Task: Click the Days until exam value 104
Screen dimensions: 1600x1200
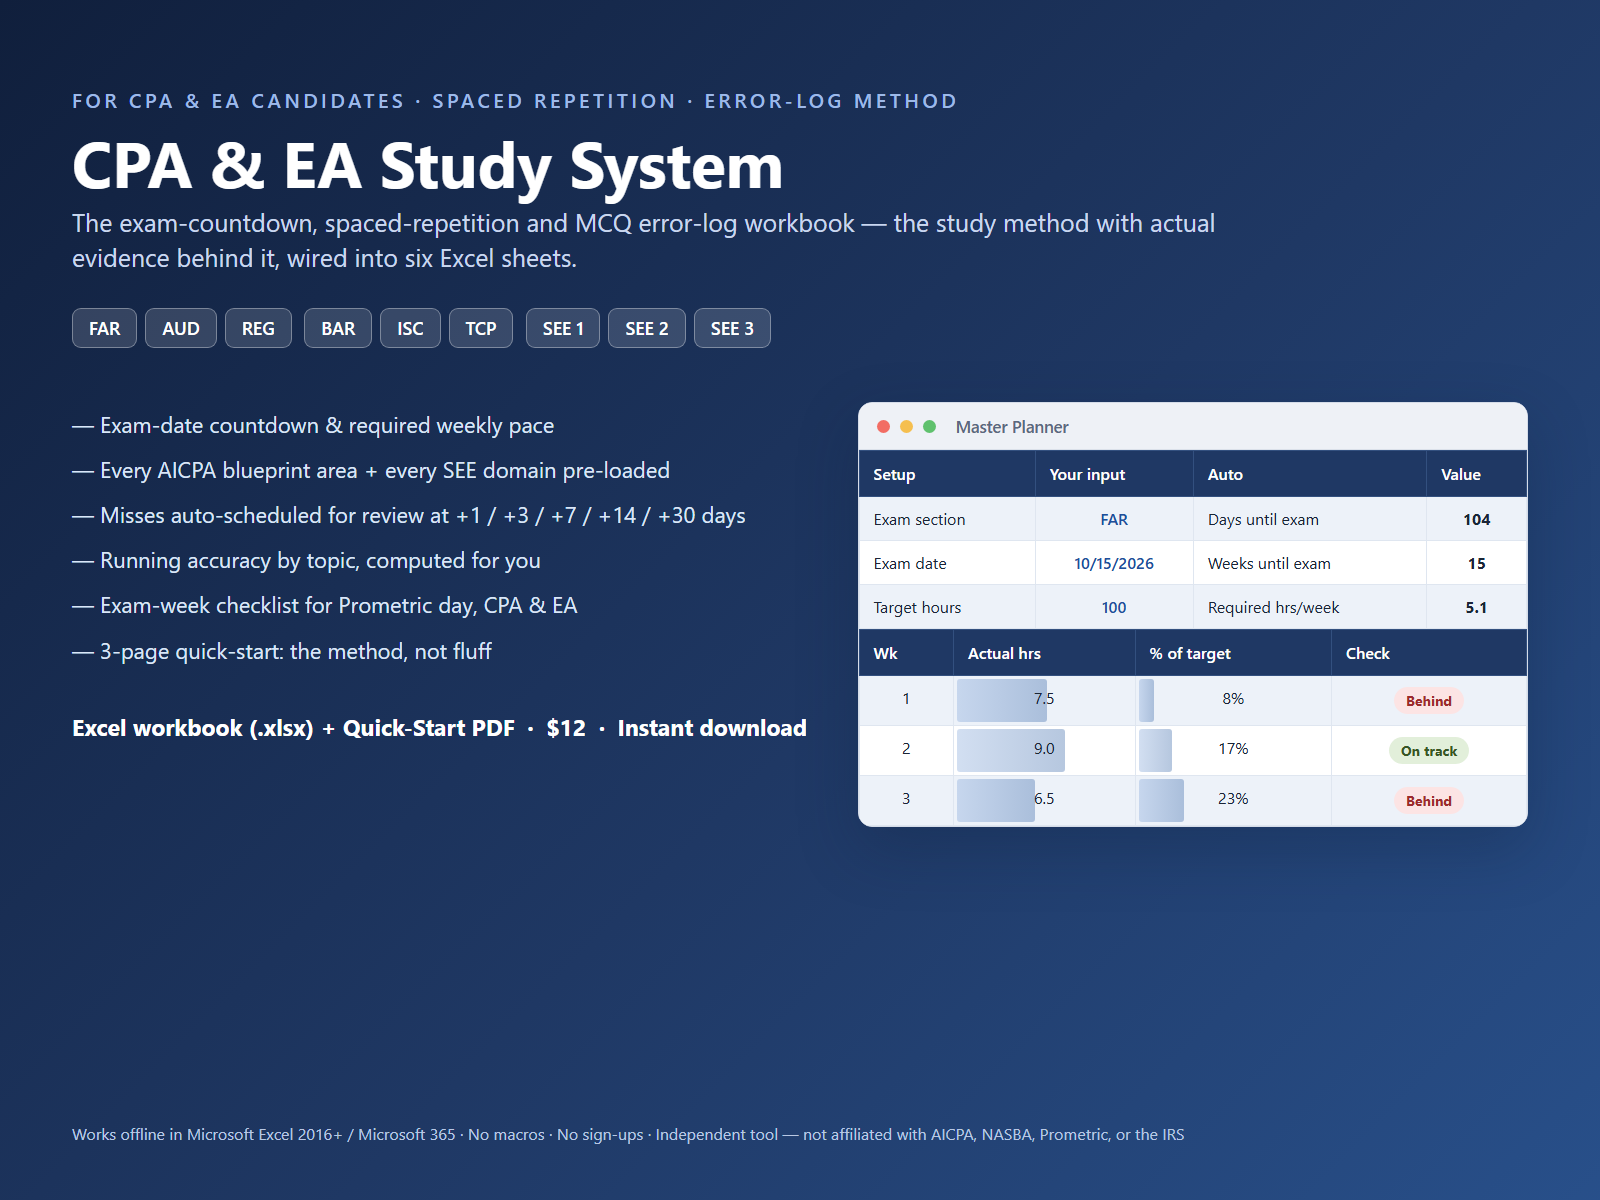Action: tap(1477, 519)
